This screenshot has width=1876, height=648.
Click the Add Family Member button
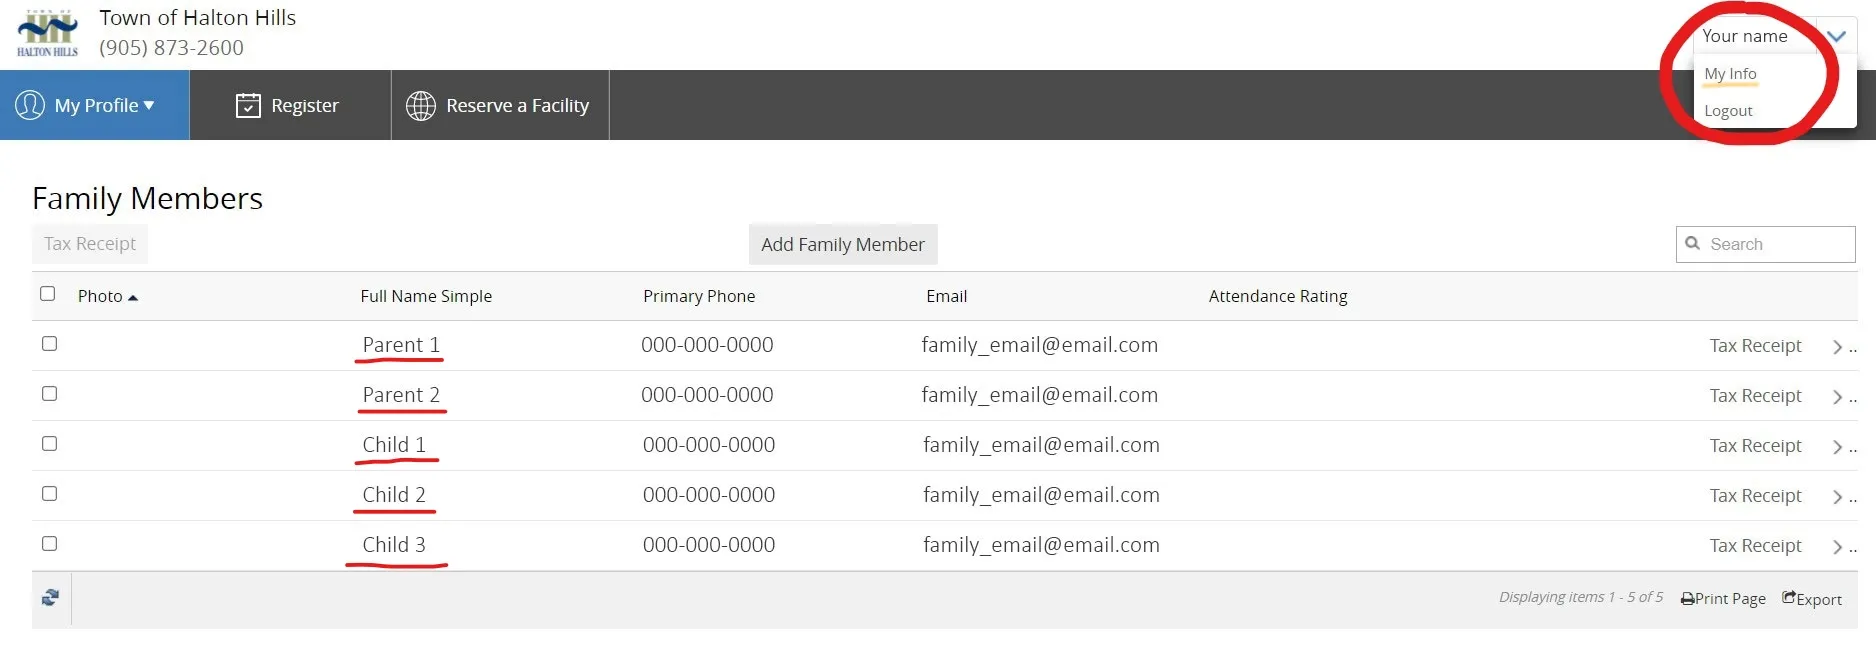coord(843,244)
